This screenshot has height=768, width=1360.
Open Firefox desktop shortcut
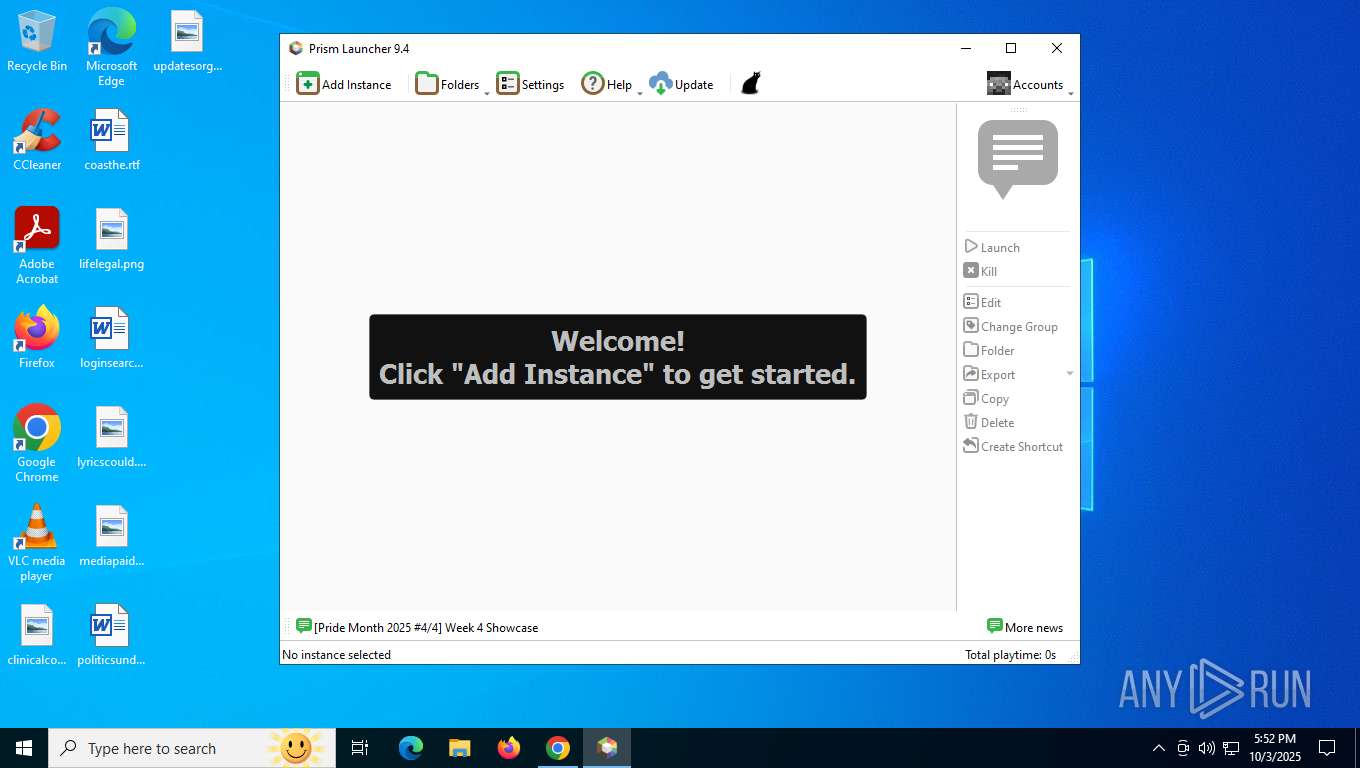tap(37, 338)
